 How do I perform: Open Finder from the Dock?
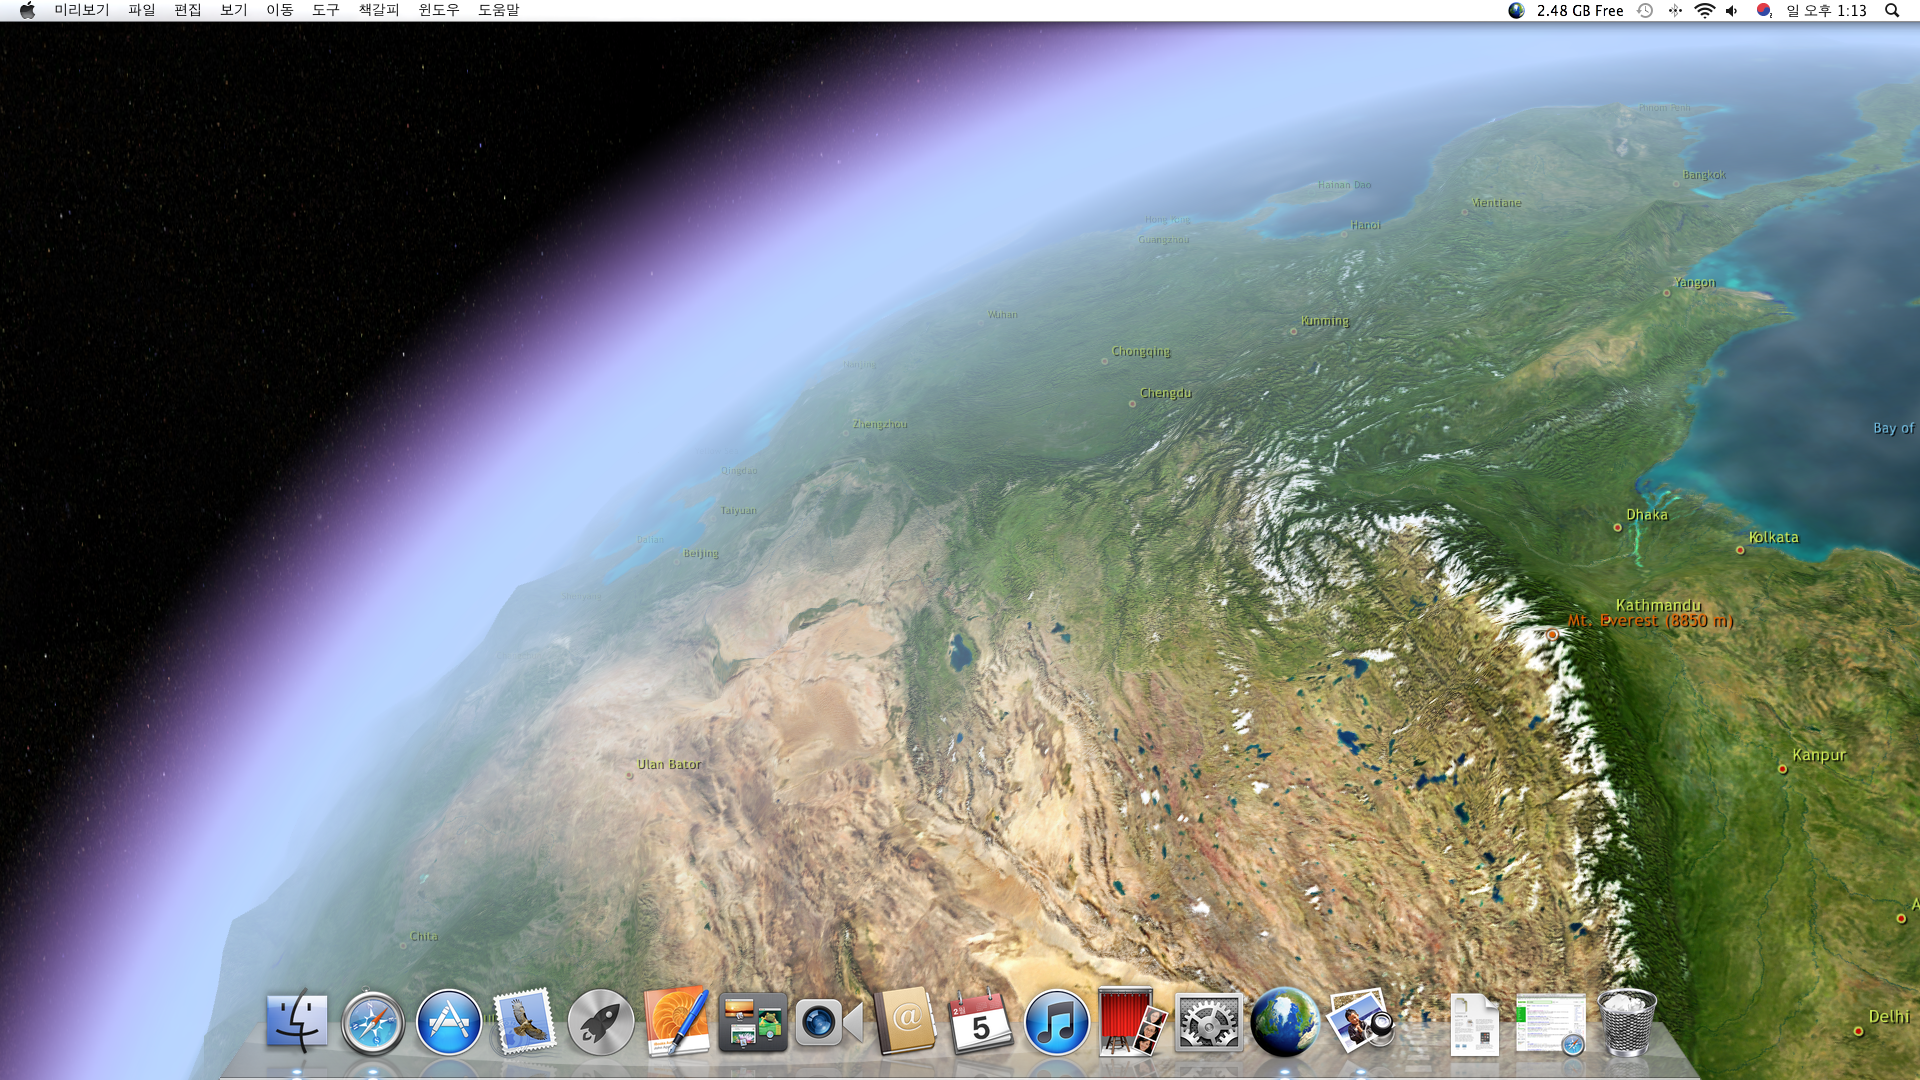pyautogui.click(x=297, y=1022)
